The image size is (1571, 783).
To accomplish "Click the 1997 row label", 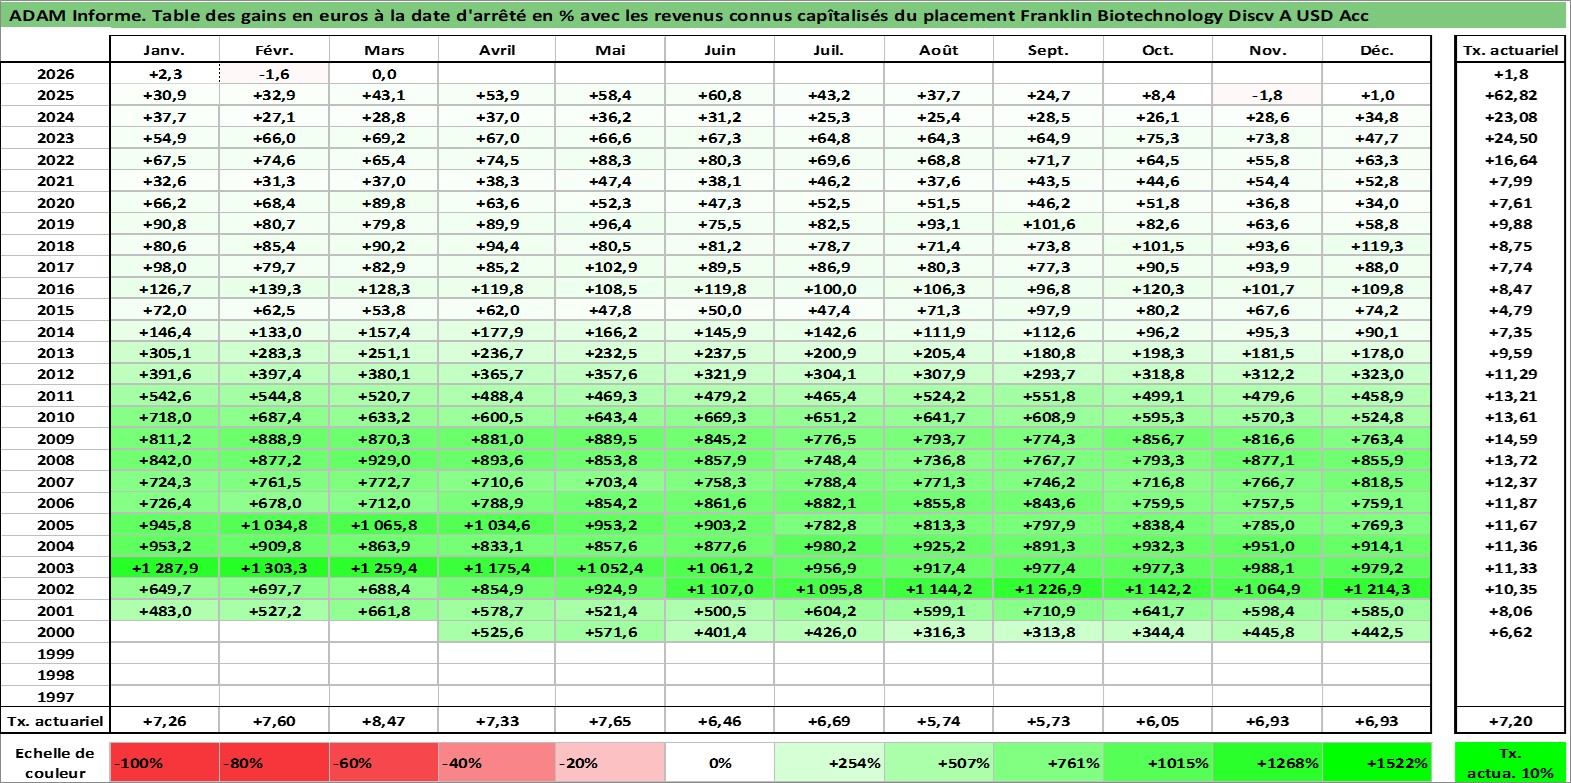I will pos(55,697).
